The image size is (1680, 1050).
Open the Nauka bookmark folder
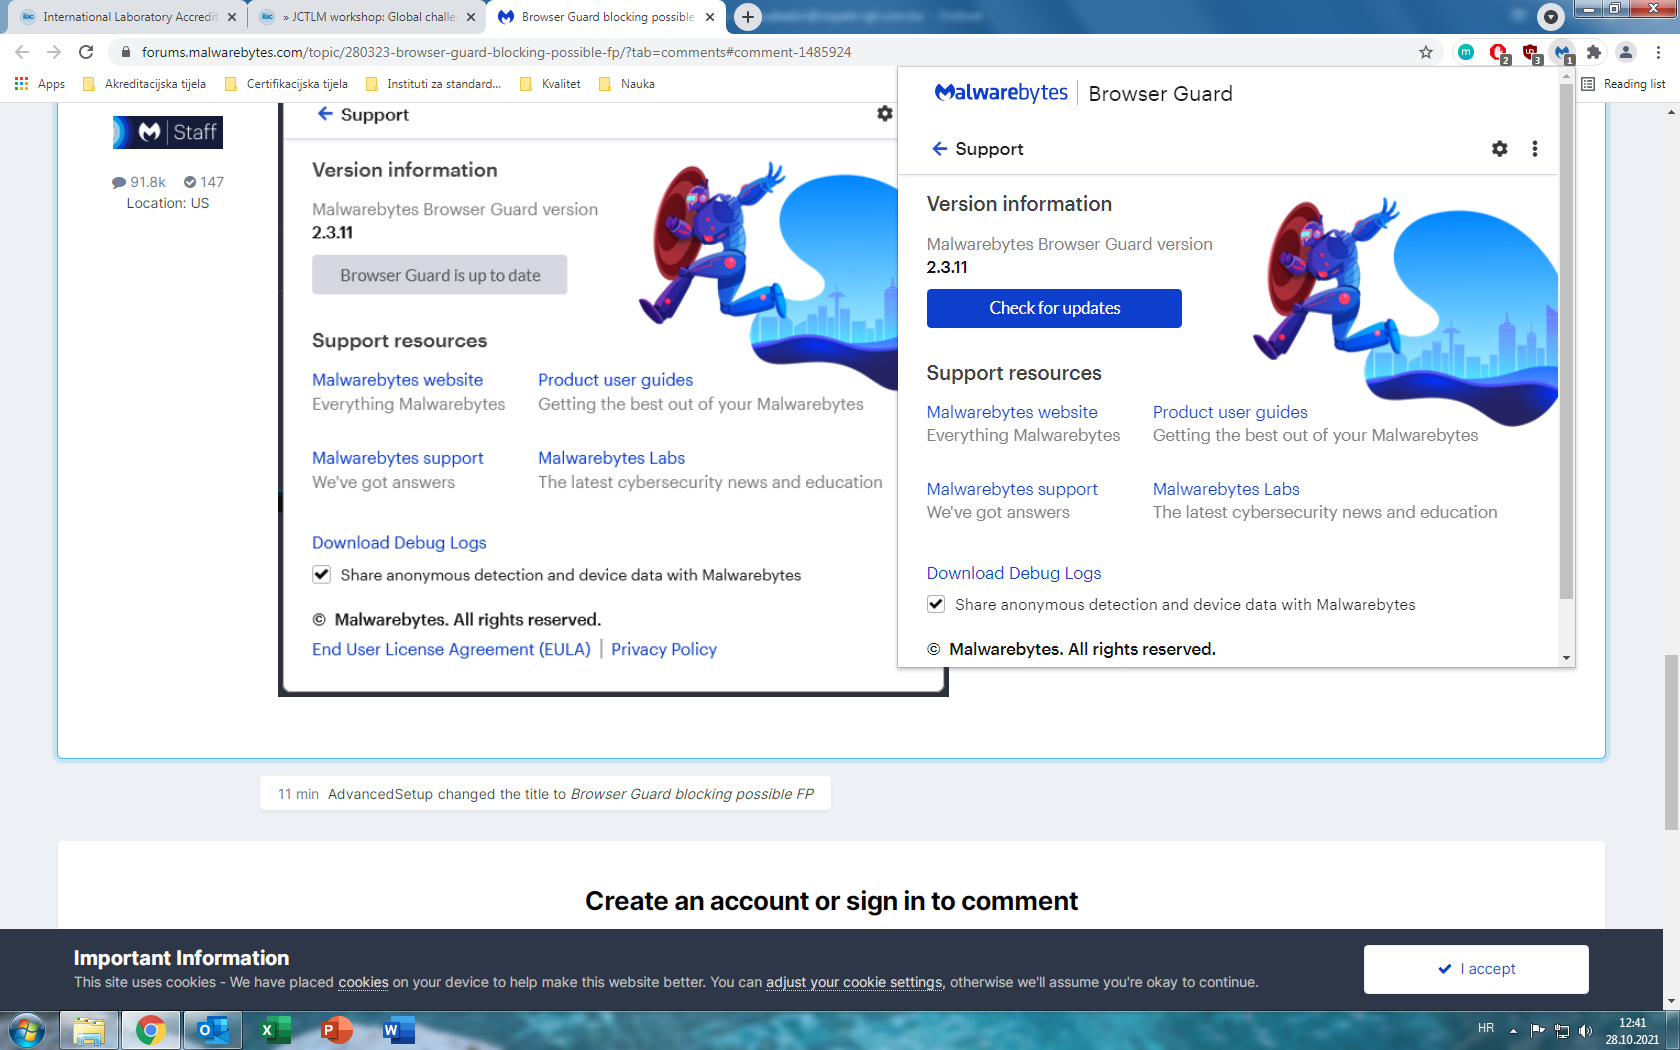coord(627,84)
